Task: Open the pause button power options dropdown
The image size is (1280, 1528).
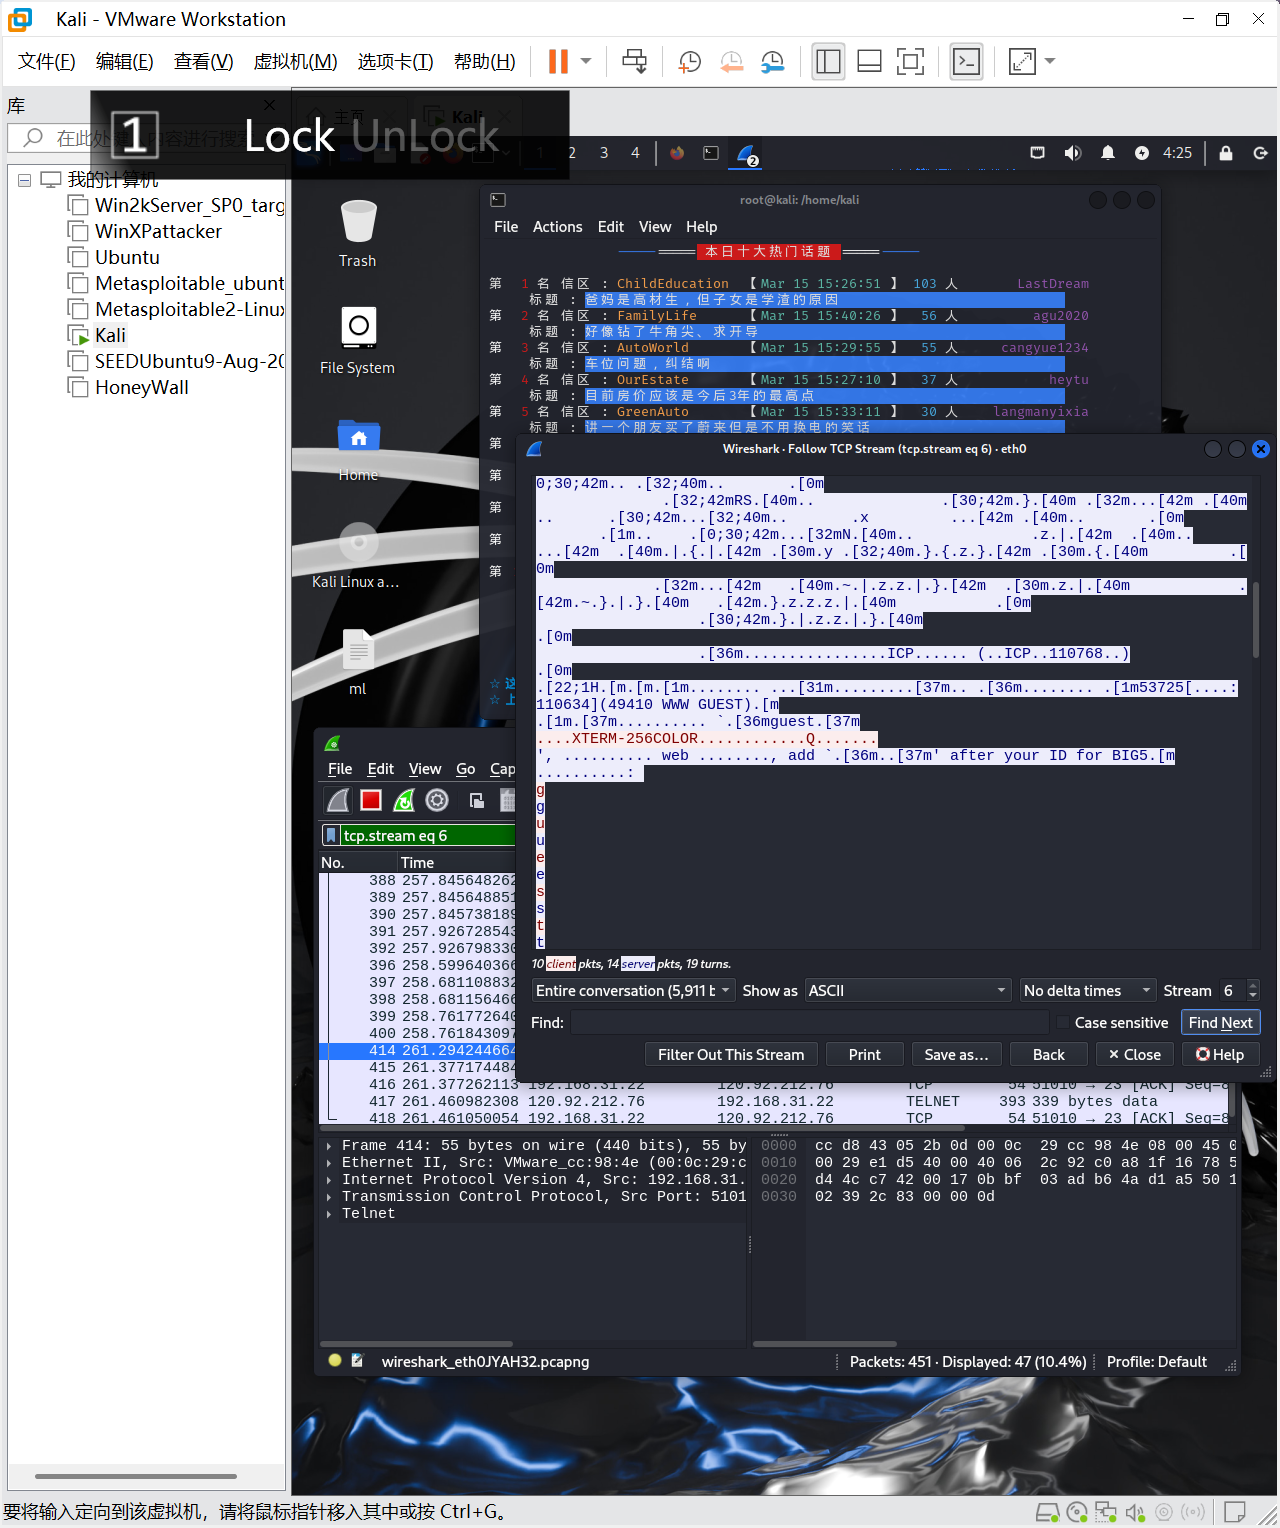Action: (586, 61)
